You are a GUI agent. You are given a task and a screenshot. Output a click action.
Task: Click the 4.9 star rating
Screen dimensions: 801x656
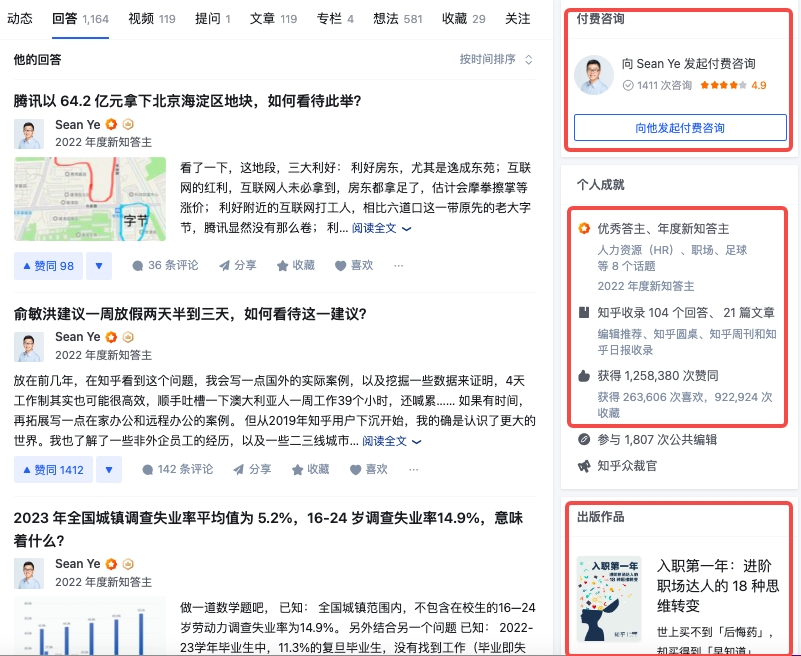point(733,85)
